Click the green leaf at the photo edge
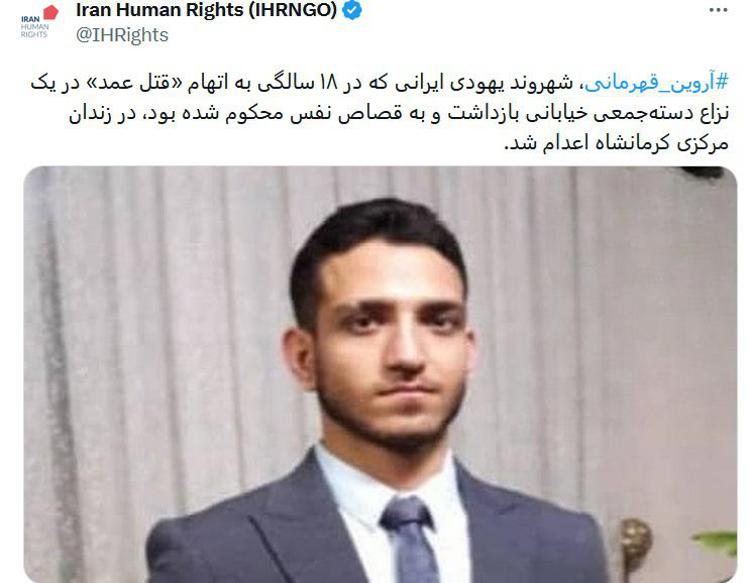 tap(716, 542)
